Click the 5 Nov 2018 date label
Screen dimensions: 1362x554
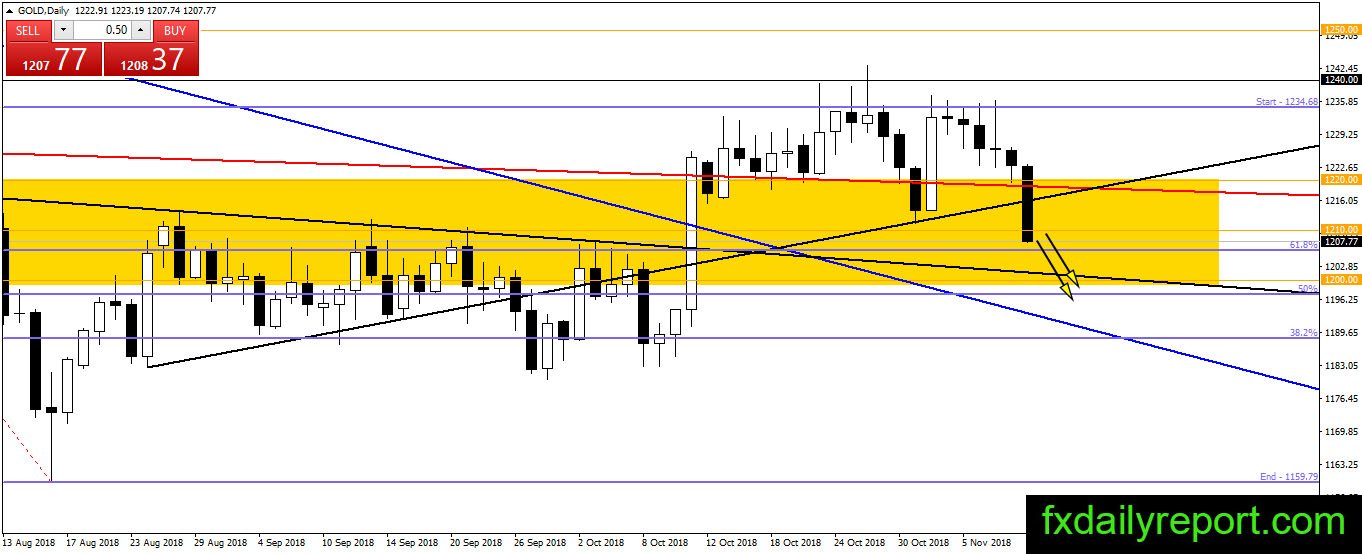tap(986, 542)
